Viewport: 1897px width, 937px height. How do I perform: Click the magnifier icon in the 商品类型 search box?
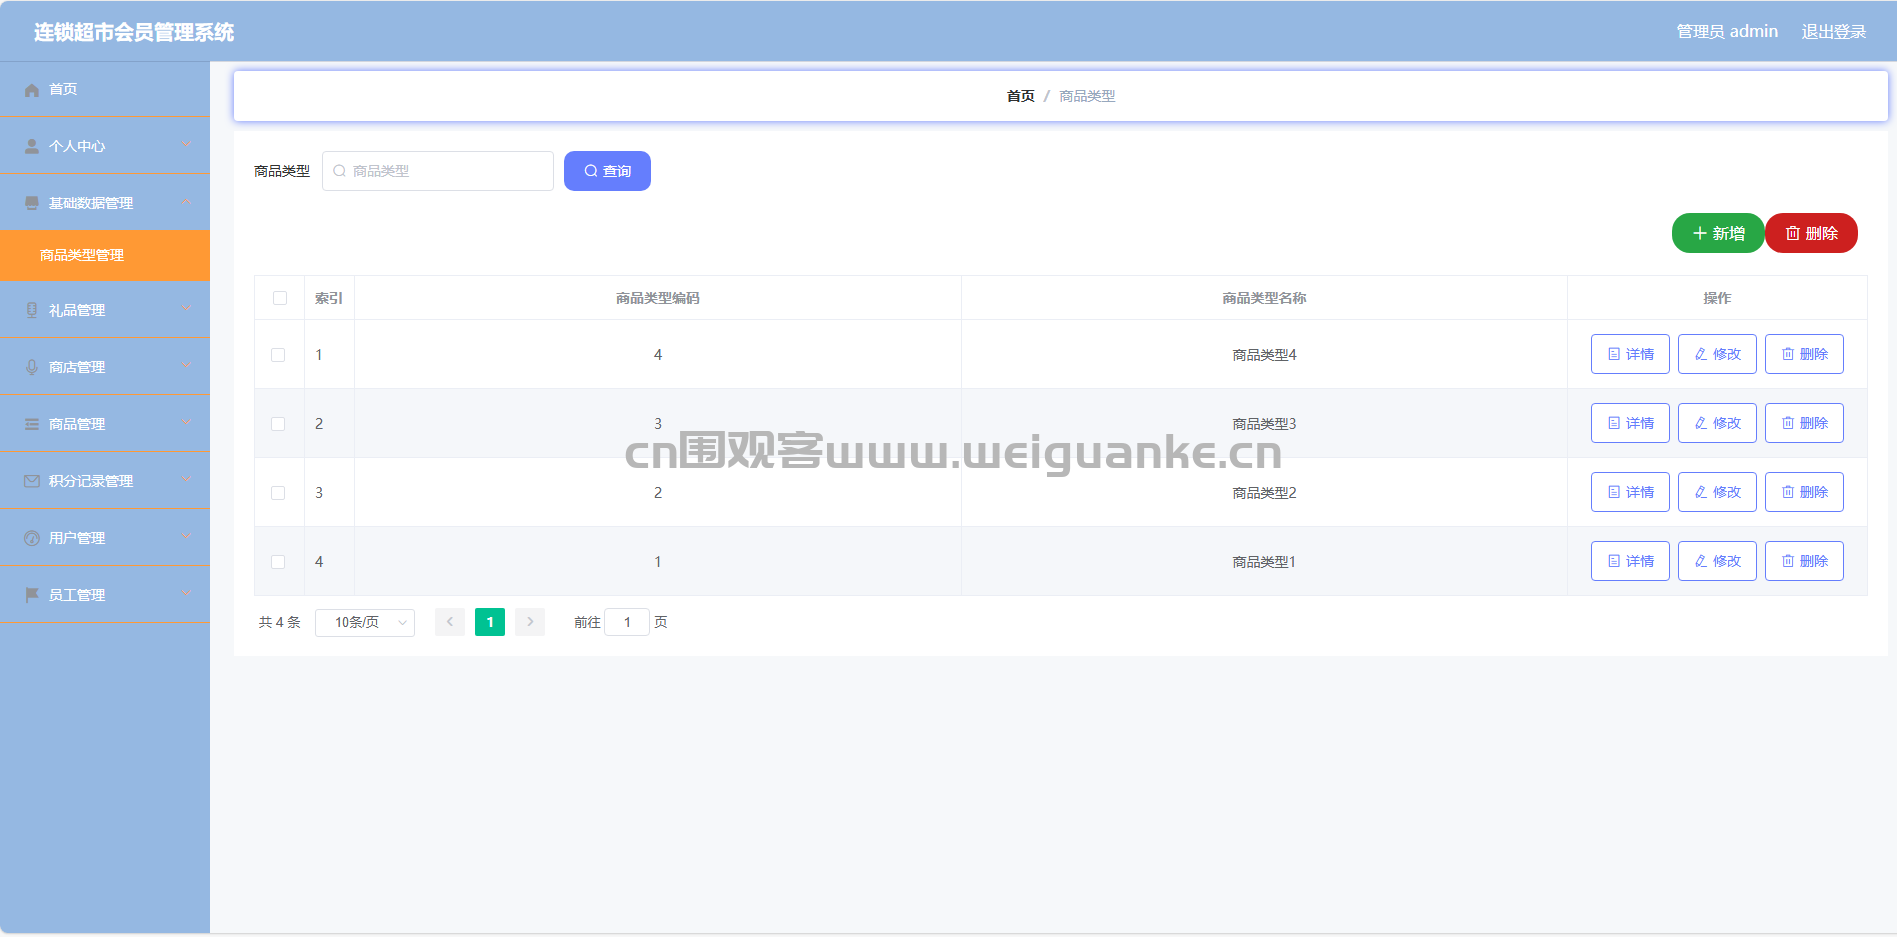(x=340, y=171)
